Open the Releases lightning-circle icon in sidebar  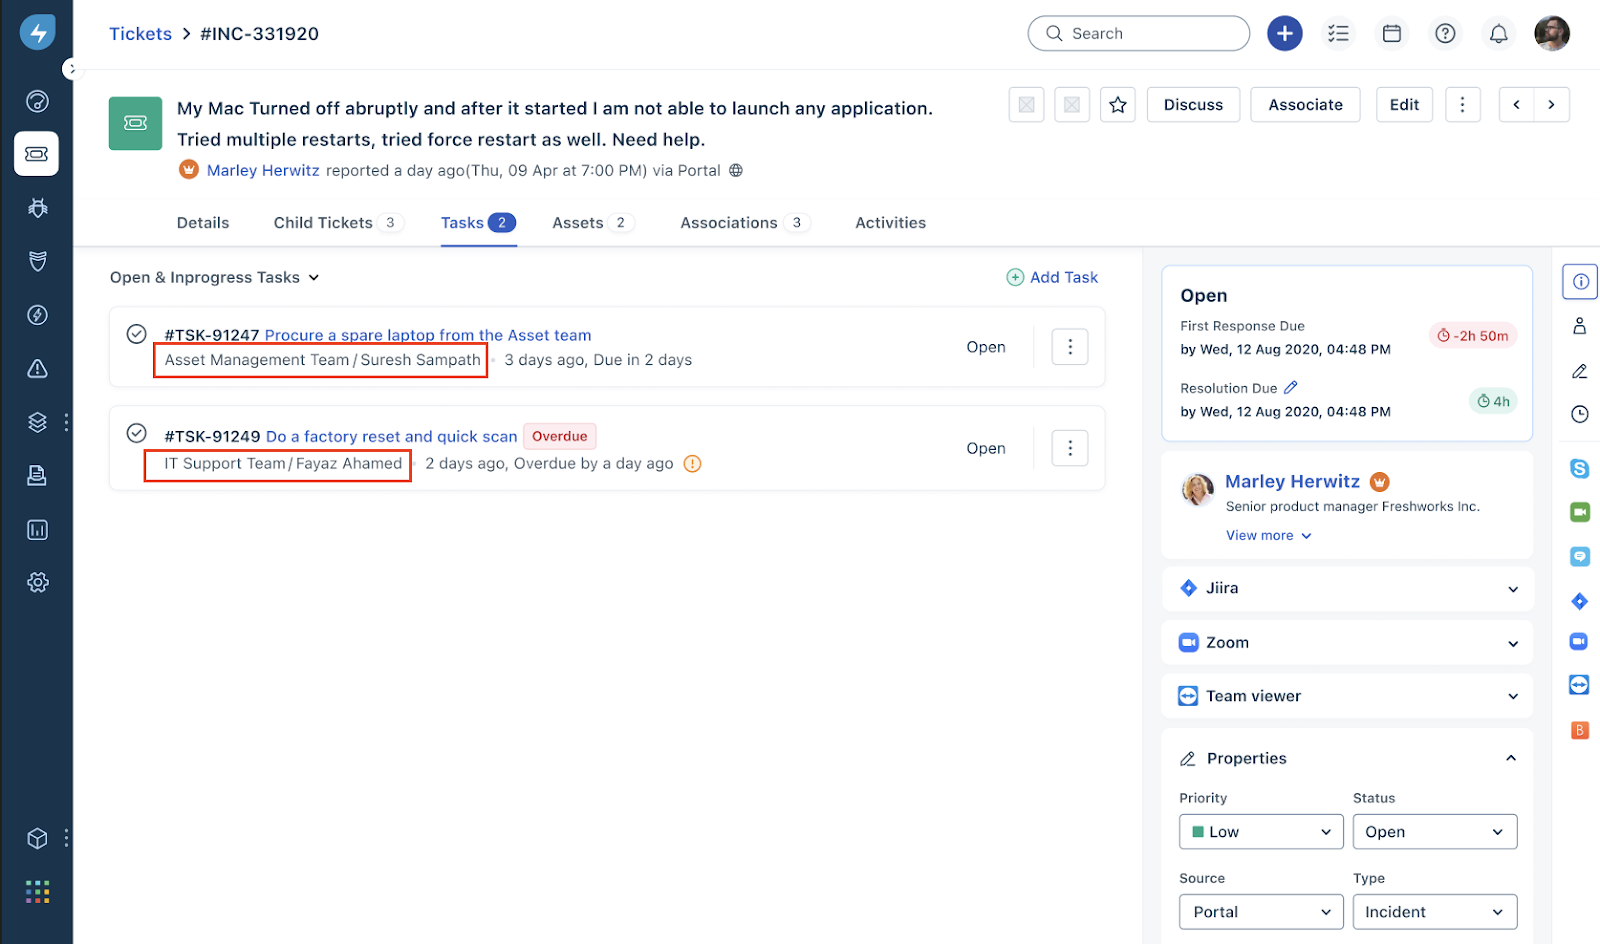pyautogui.click(x=37, y=315)
